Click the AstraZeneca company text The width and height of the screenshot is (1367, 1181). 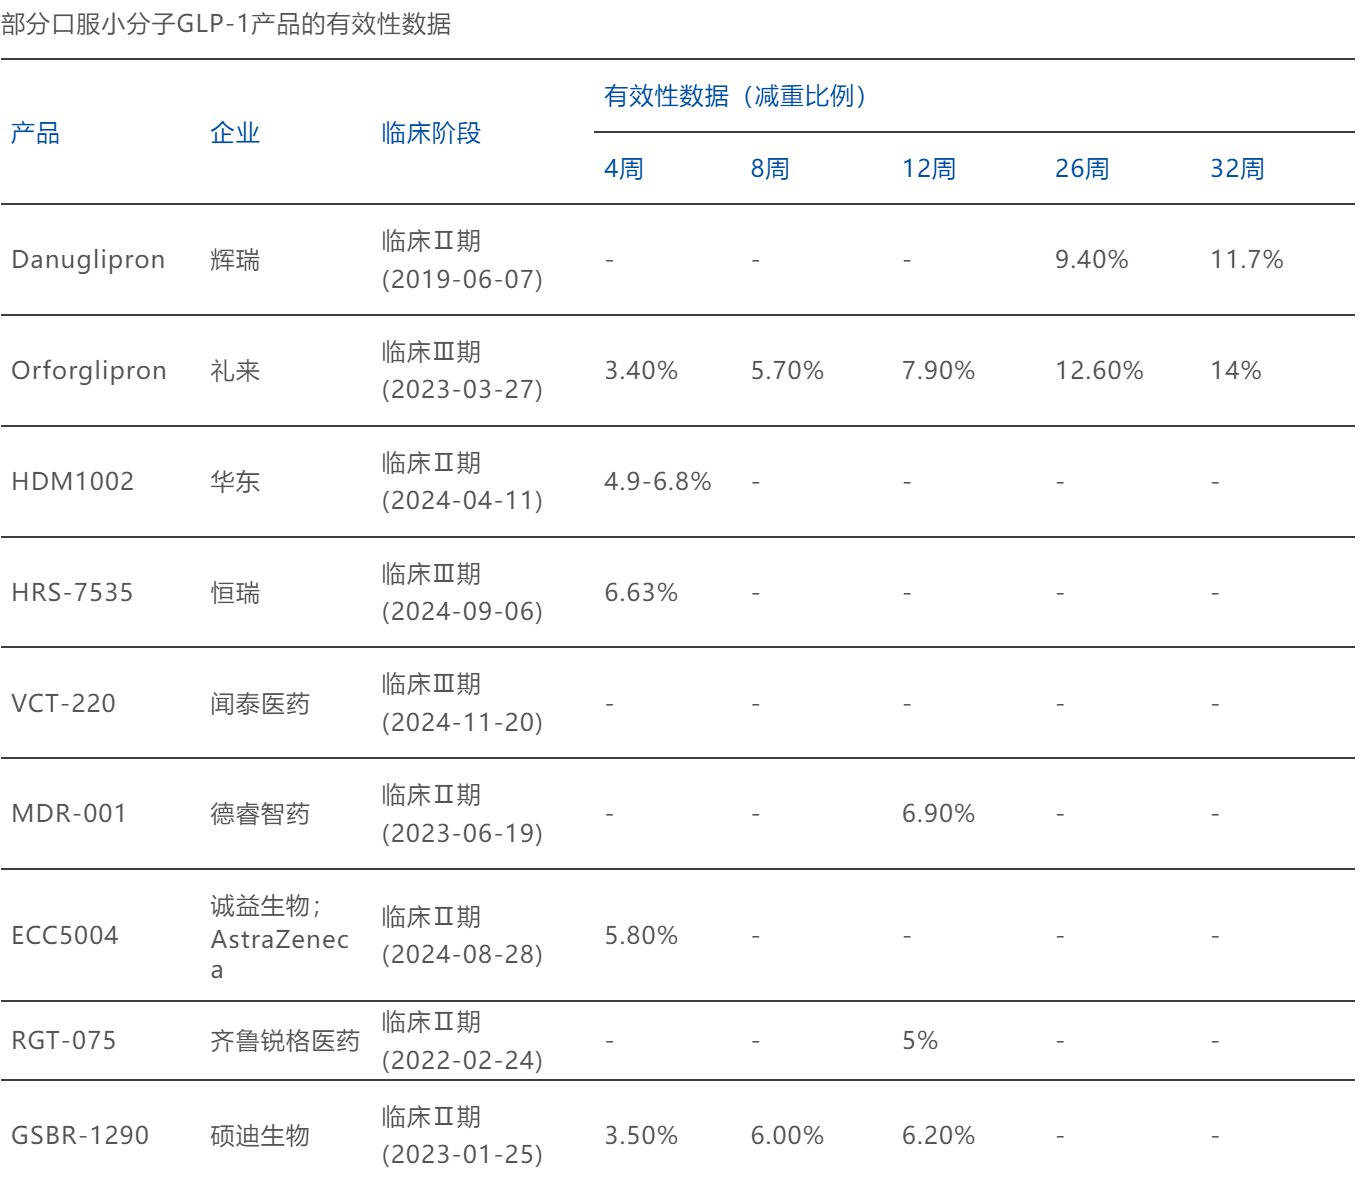click(x=279, y=940)
